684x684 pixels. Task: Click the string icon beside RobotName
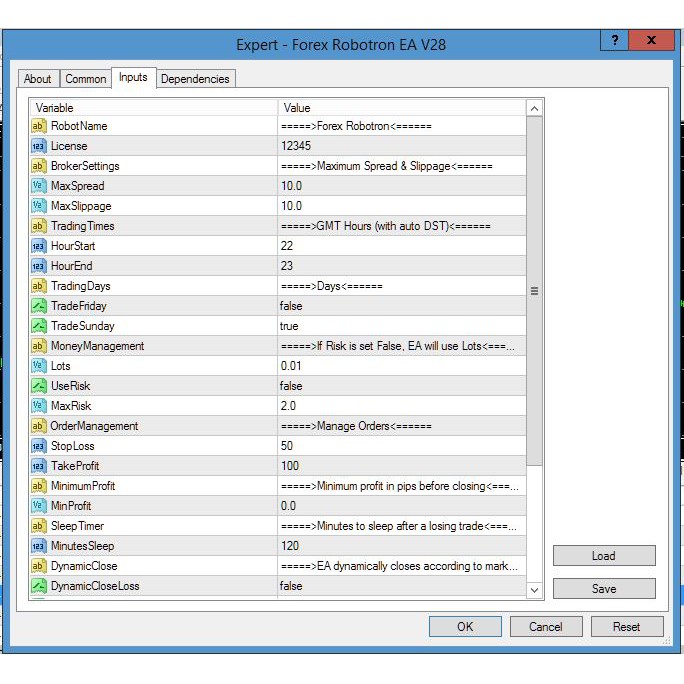tap(39, 126)
